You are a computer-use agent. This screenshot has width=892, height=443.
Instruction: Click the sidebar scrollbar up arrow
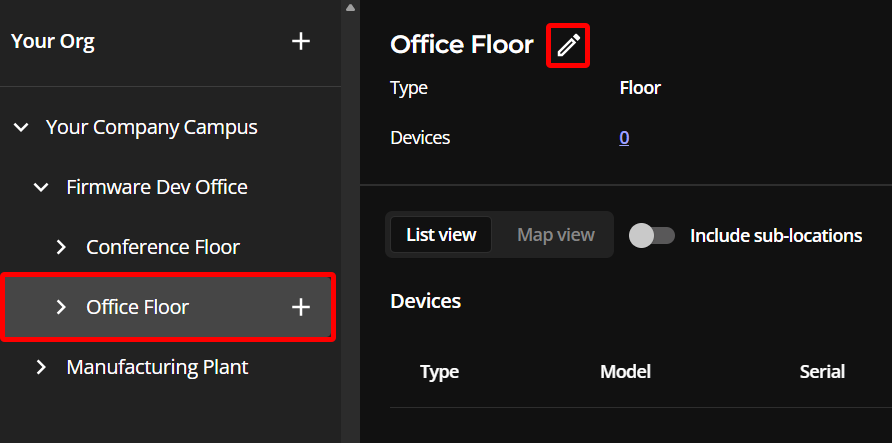(x=350, y=7)
